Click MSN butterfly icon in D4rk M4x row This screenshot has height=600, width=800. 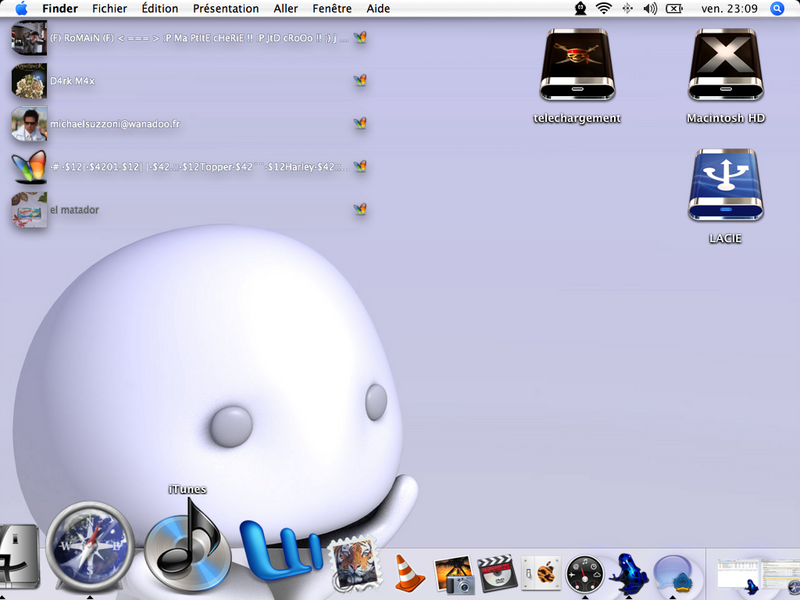(x=360, y=80)
